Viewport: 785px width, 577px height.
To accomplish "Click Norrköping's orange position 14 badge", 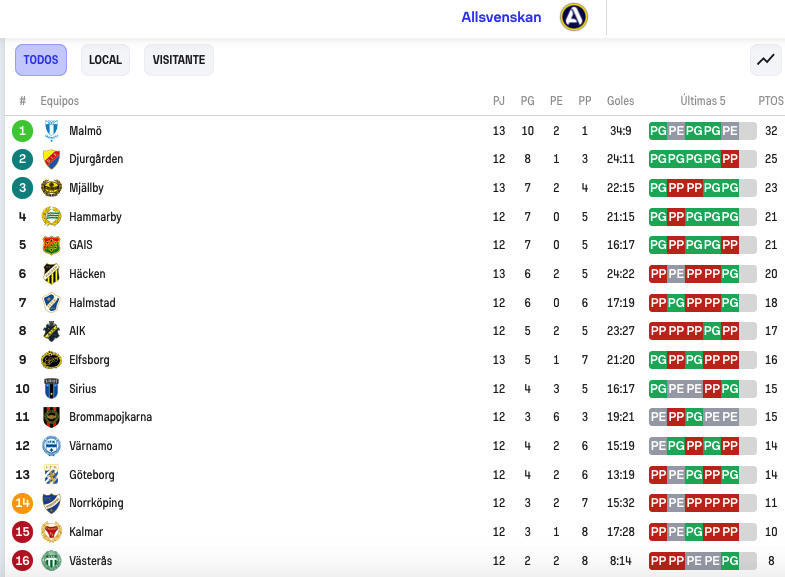I will pos(23,503).
